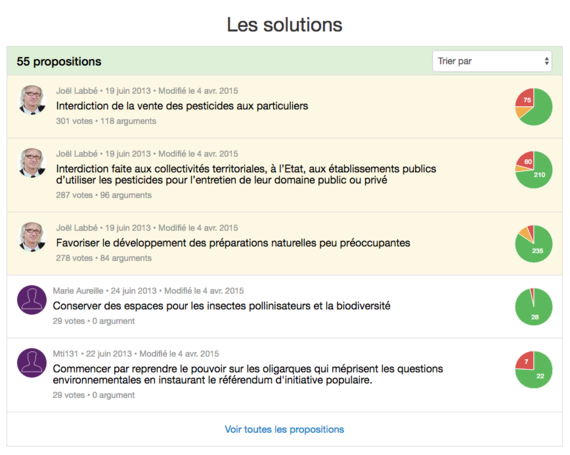
Task: Open 'Conserver des espaces pour les insectes pollinisateurs'
Action: [x=221, y=306]
